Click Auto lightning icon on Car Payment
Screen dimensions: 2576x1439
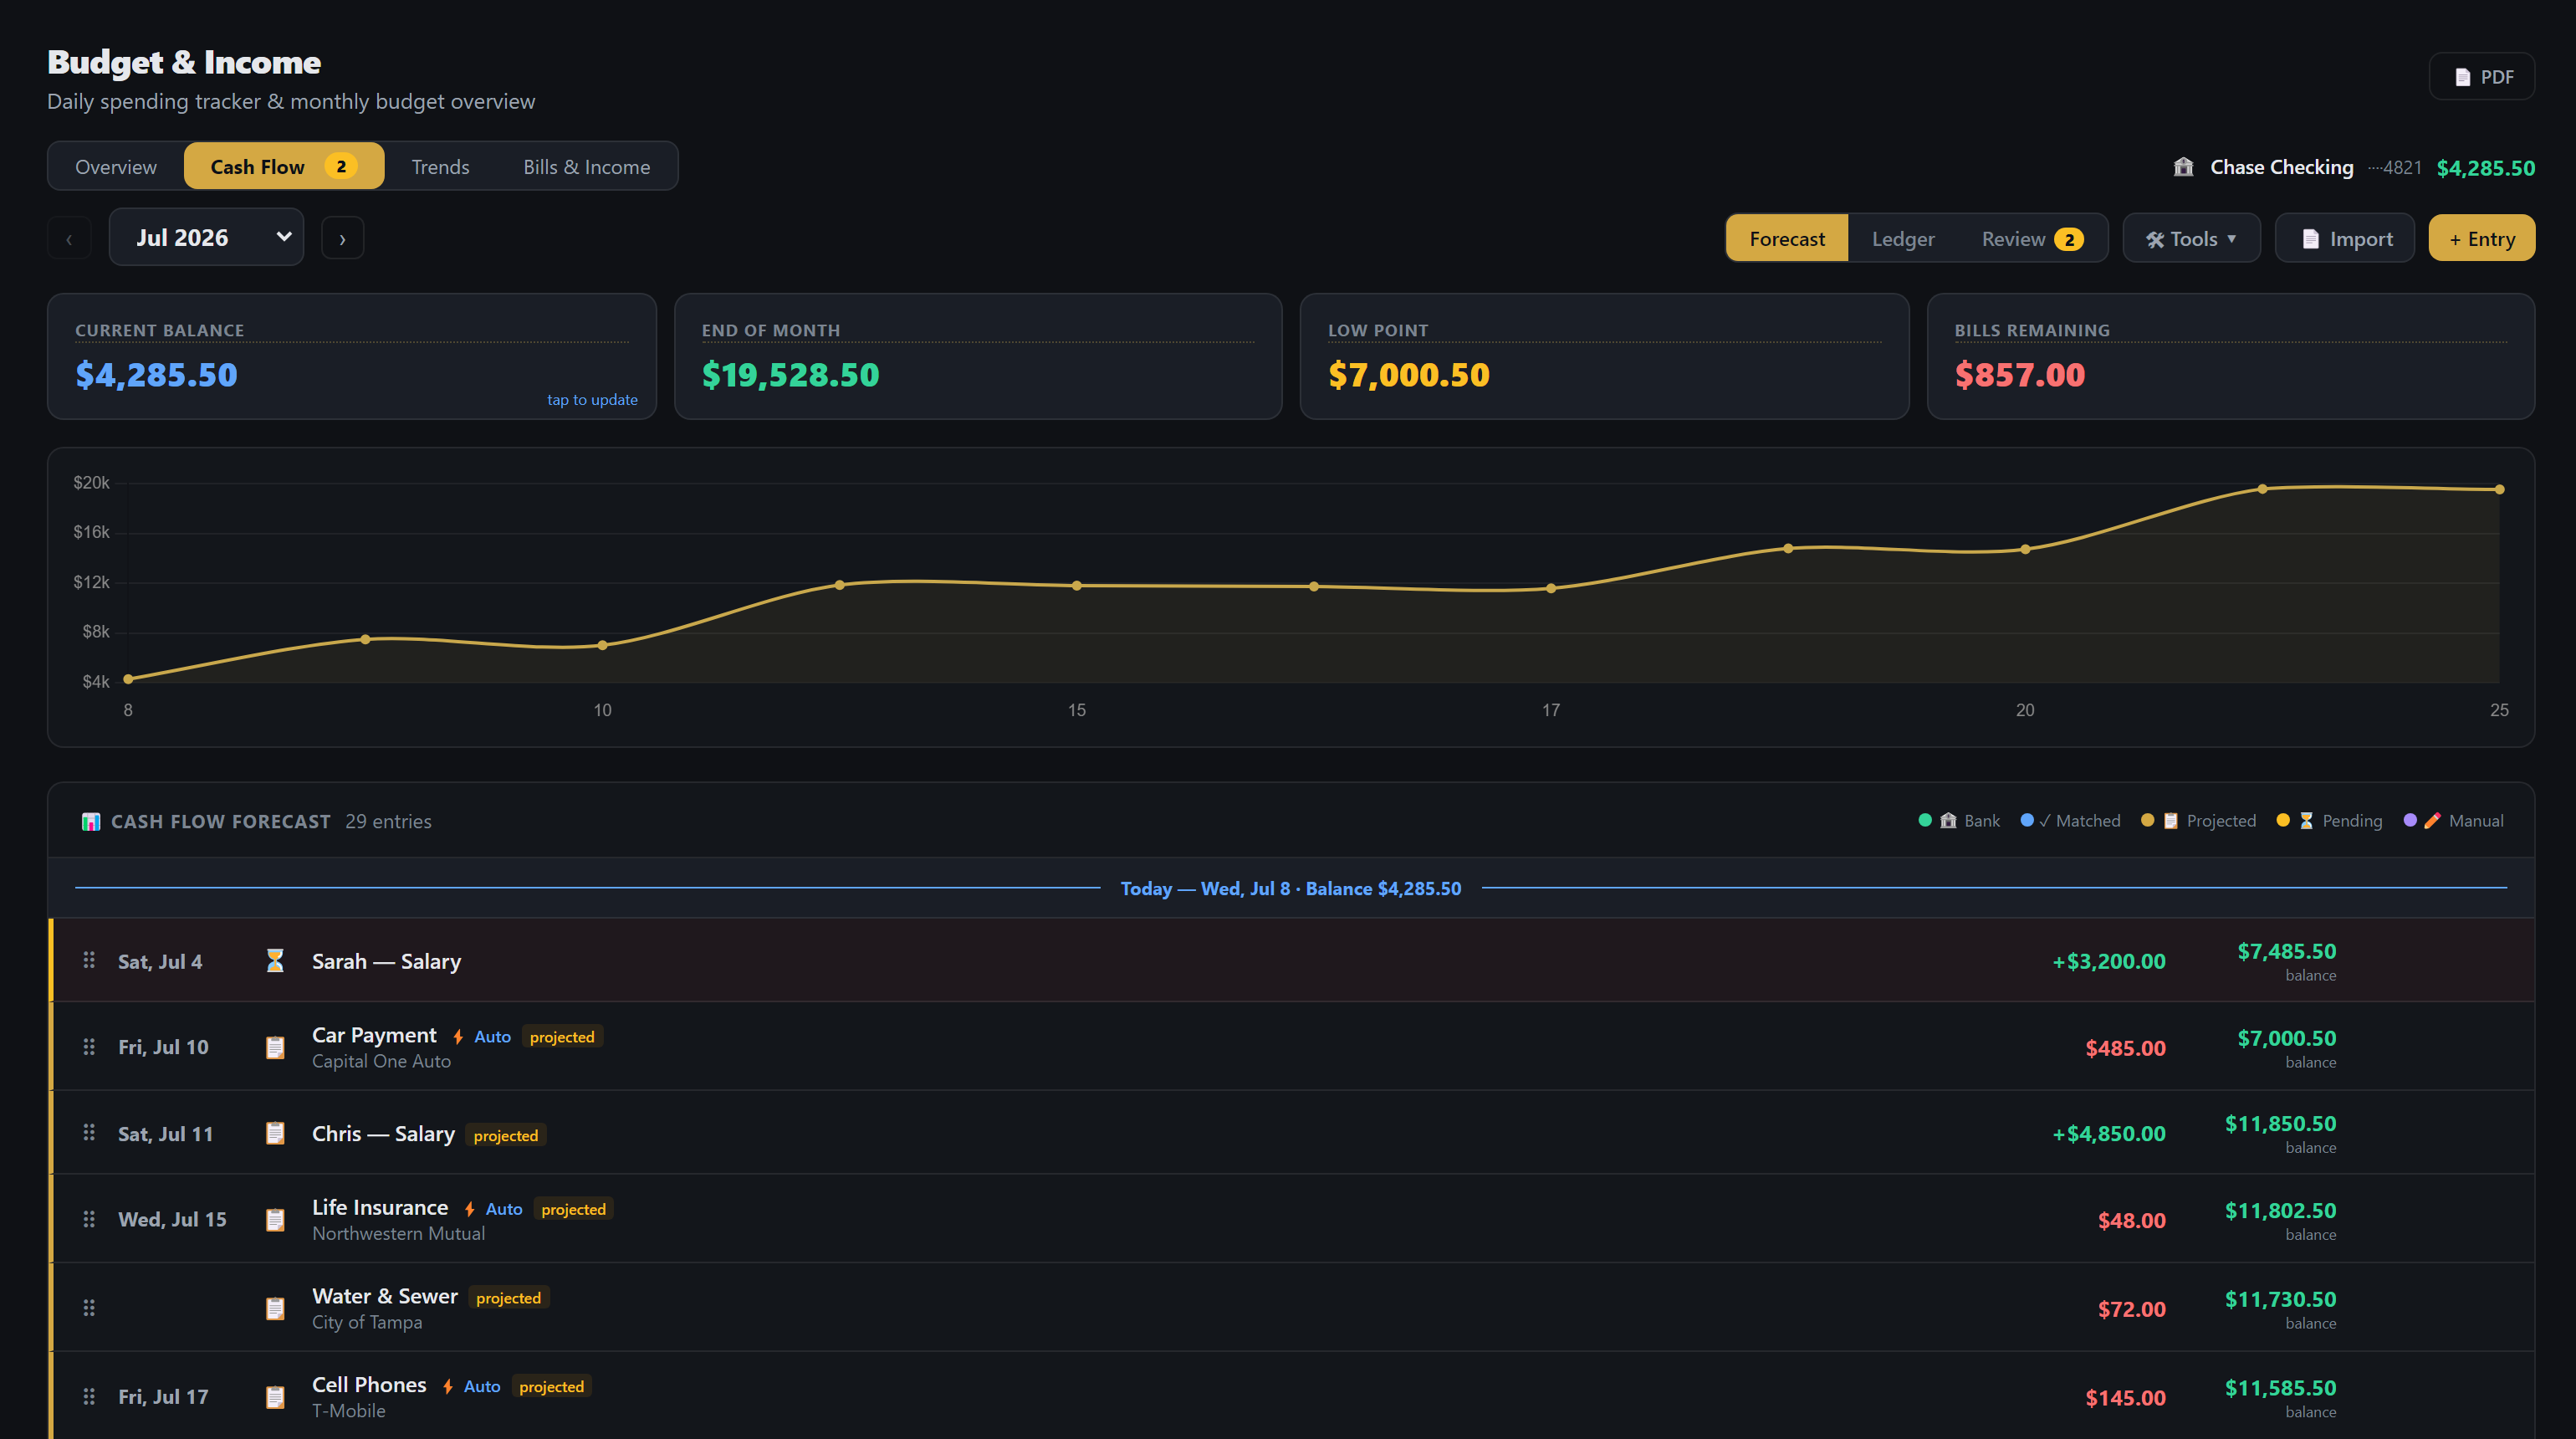coord(458,1037)
